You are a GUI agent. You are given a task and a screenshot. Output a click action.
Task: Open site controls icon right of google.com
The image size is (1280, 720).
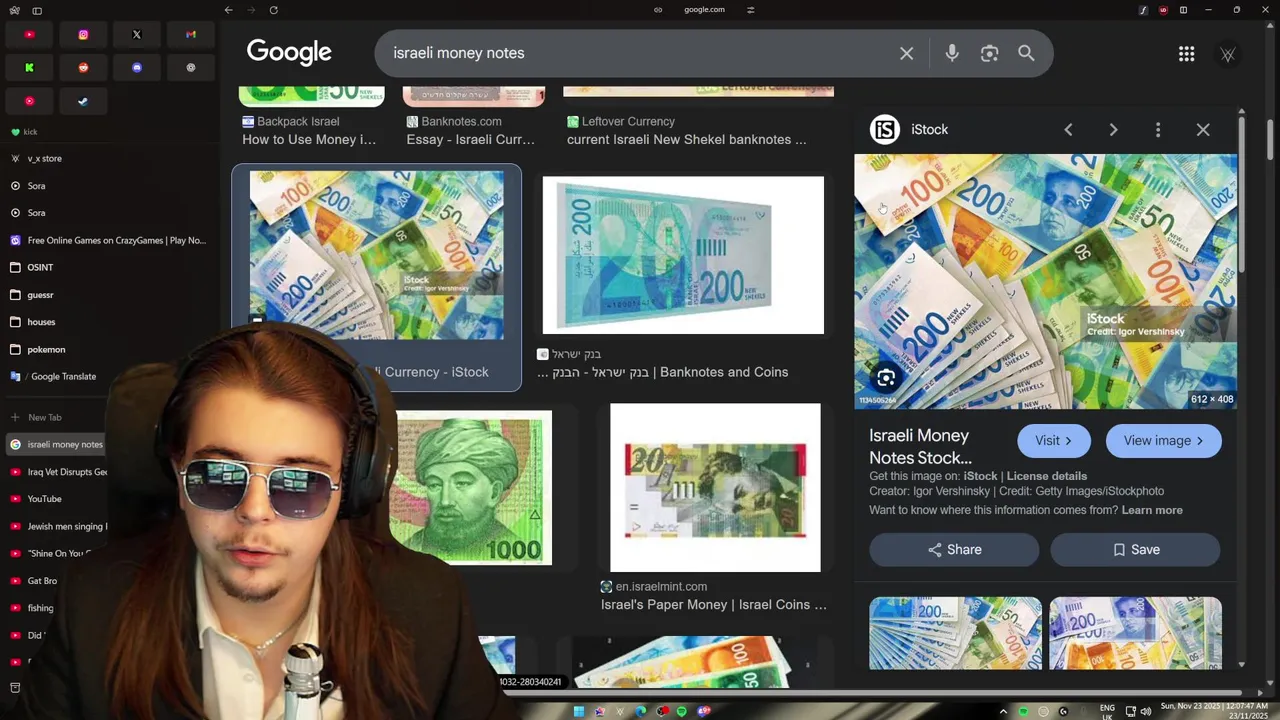750,10
